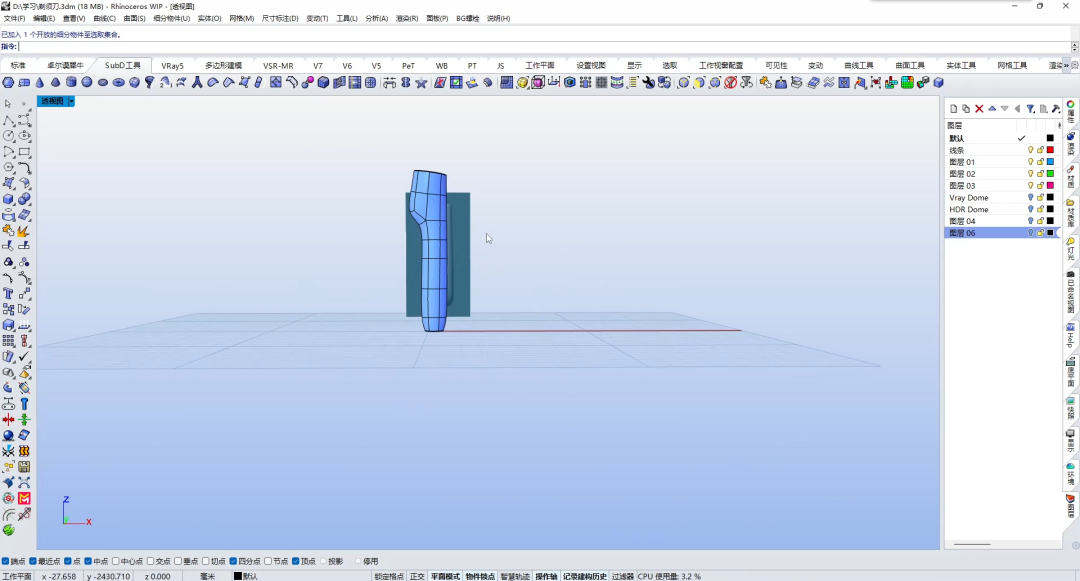This screenshot has height=581, width=1080.
Task: Toggle the 四分点 osnap checkbox
Action: 233,561
